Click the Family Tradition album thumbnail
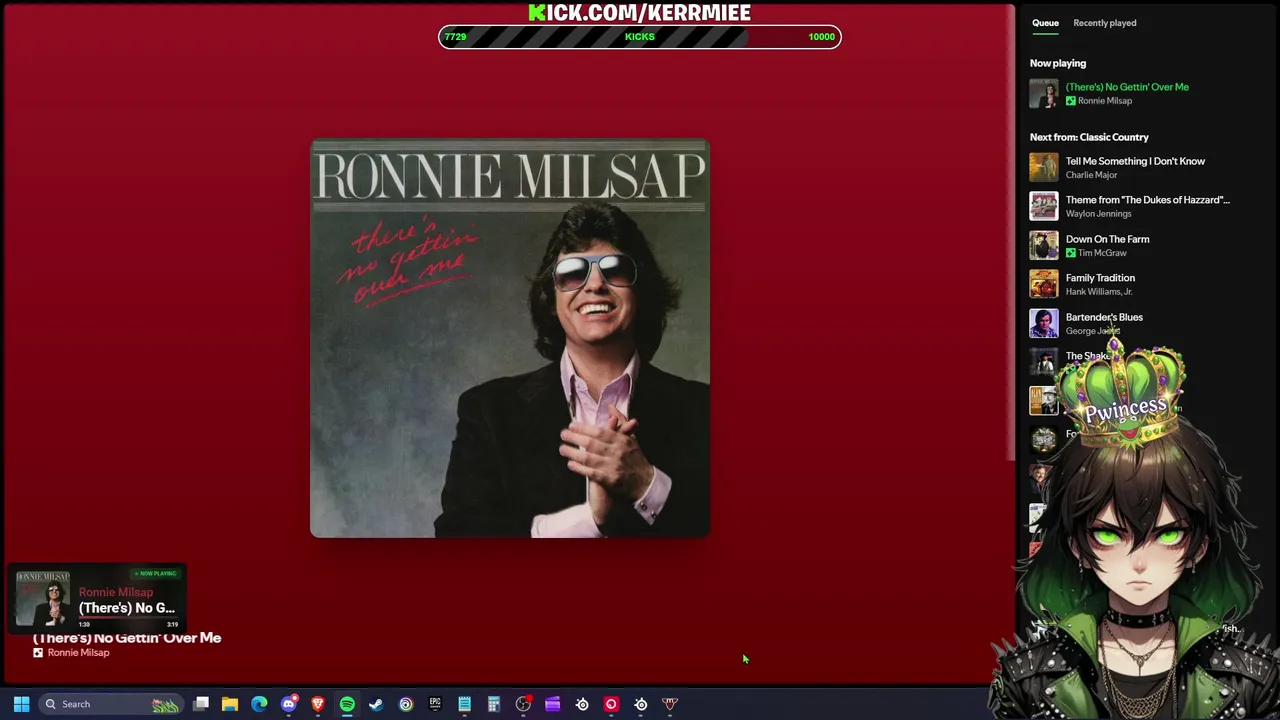 point(1044,284)
